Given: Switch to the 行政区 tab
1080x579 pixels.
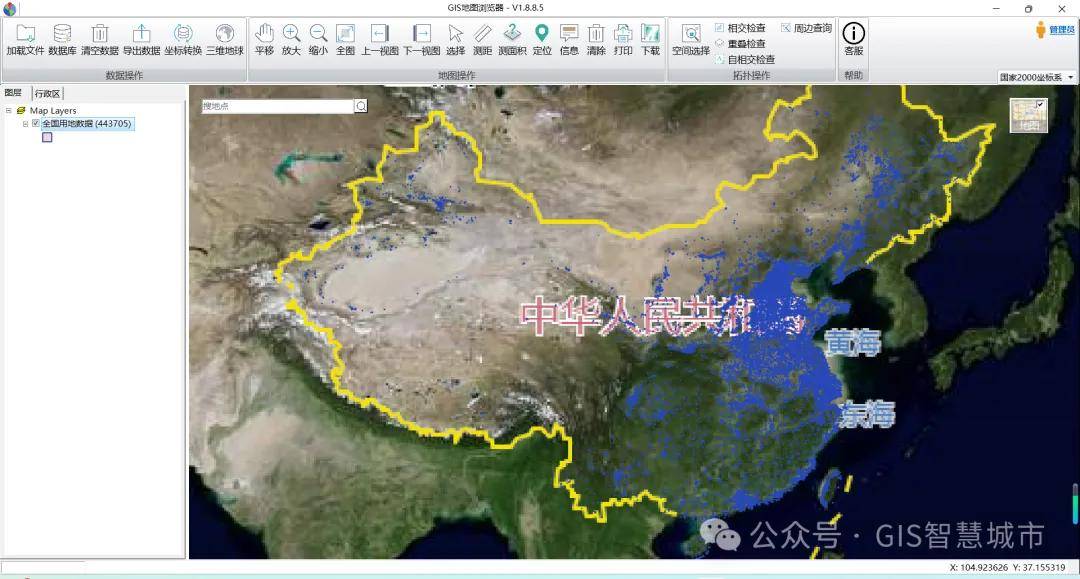Looking at the screenshot, I should [47, 93].
